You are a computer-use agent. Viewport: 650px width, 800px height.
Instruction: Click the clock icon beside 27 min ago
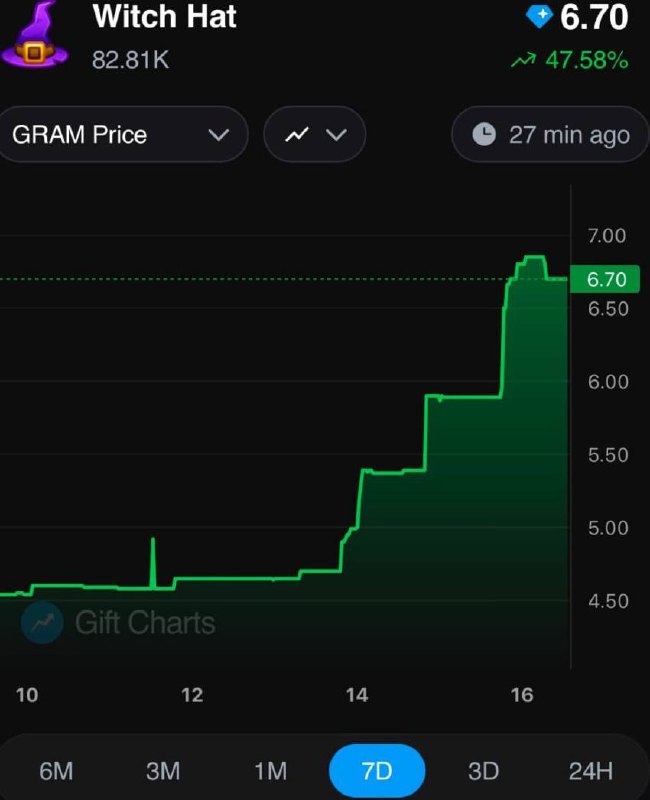click(484, 135)
